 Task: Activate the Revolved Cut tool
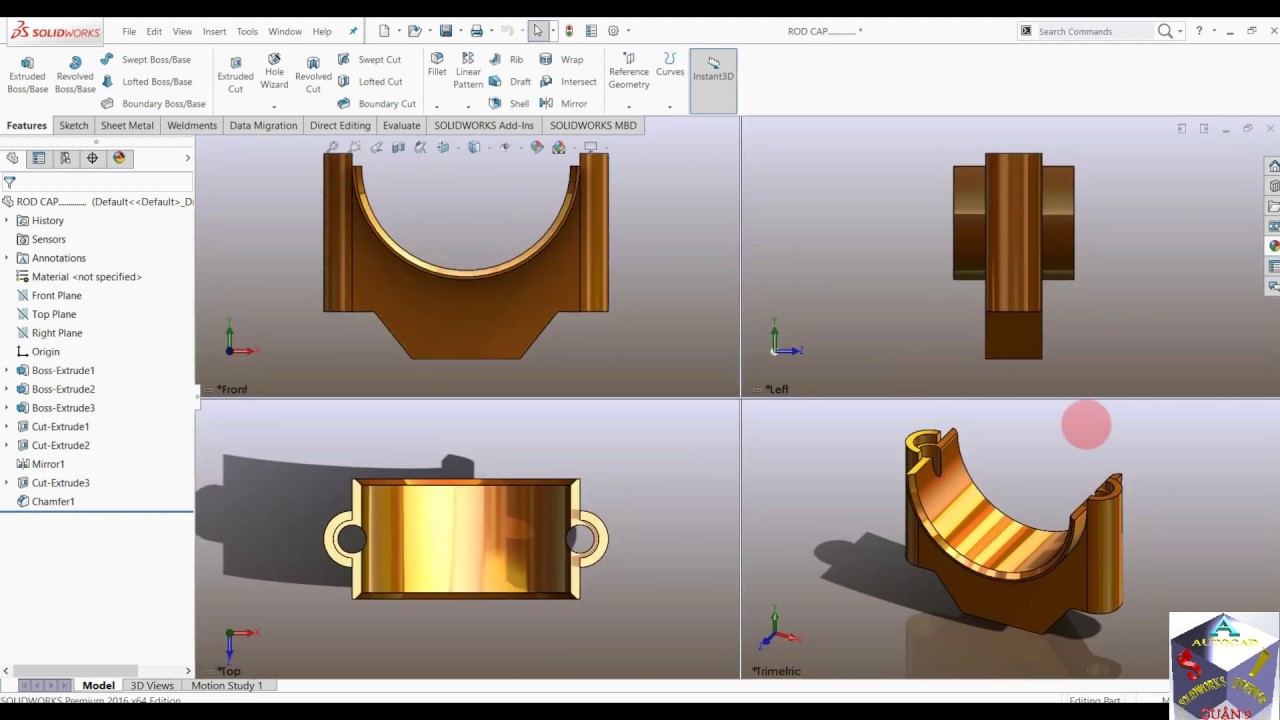click(313, 75)
